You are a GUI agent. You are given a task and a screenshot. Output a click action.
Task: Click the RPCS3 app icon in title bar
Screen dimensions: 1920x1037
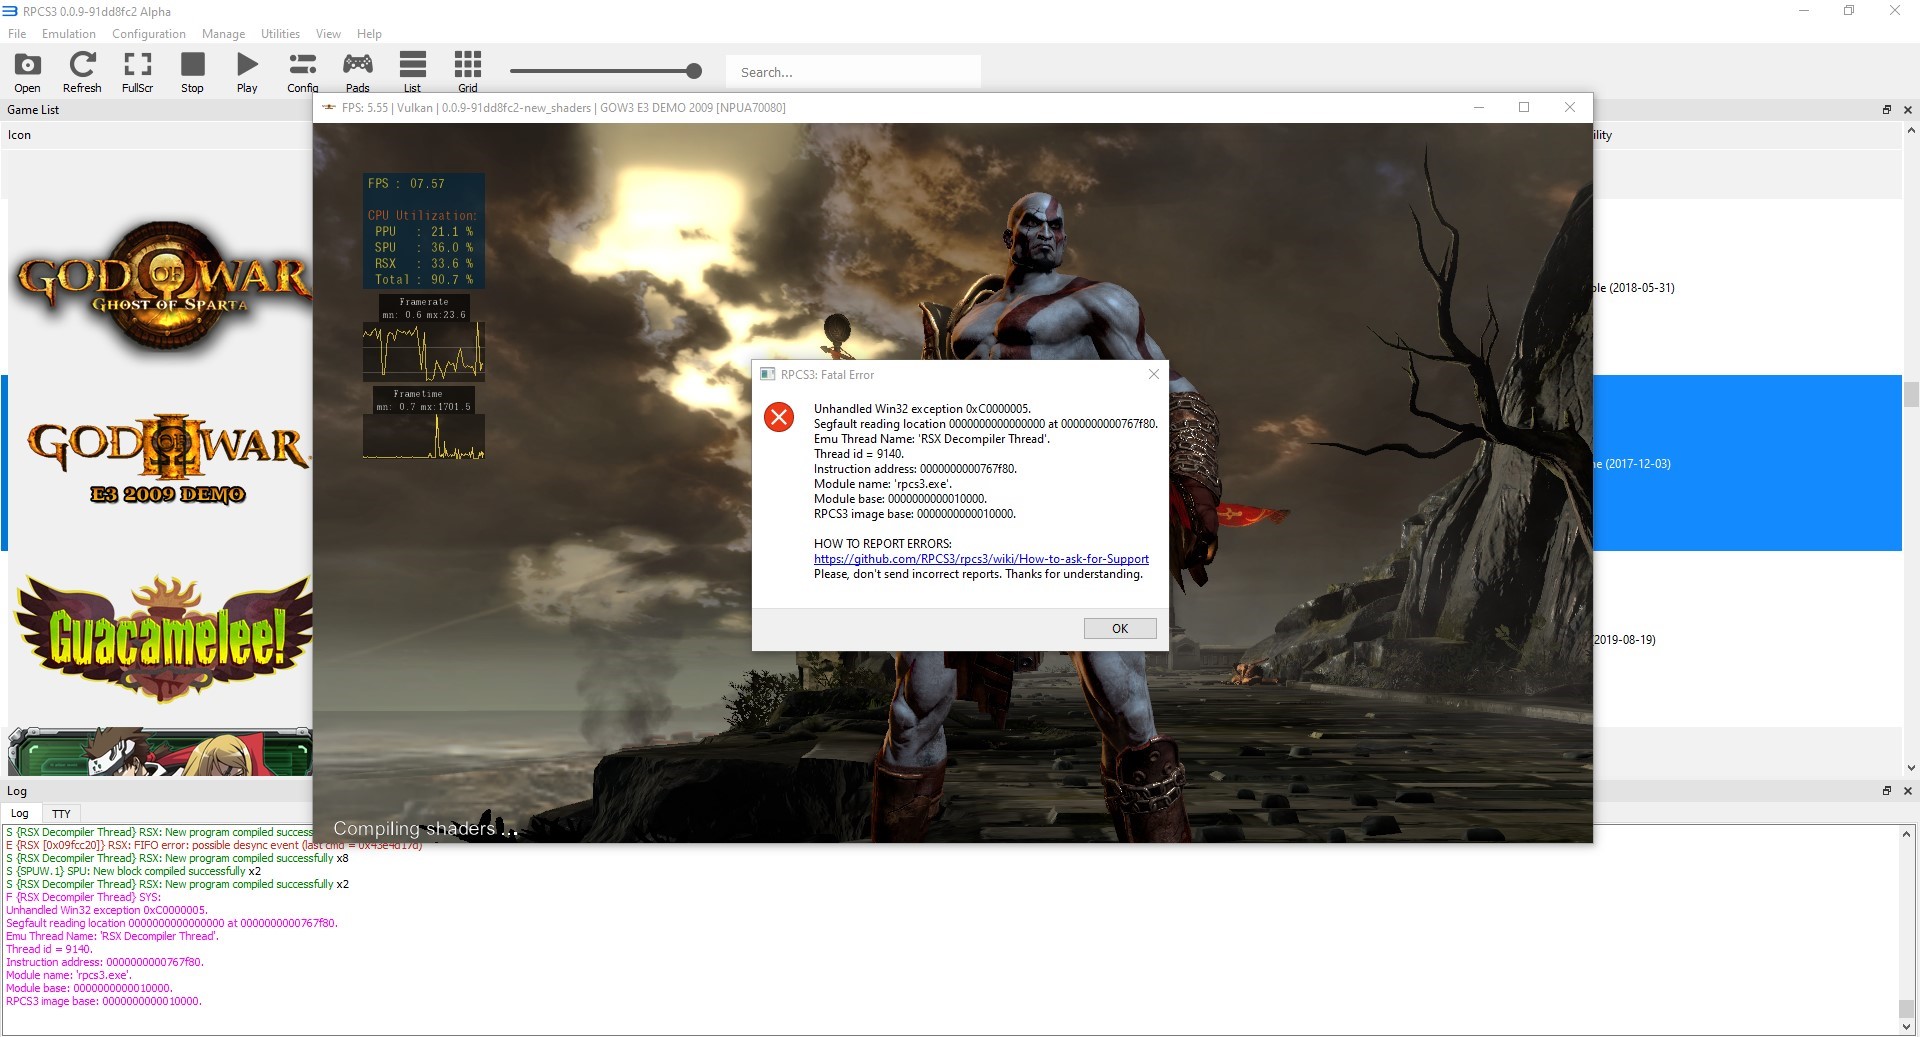tap(10, 11)
